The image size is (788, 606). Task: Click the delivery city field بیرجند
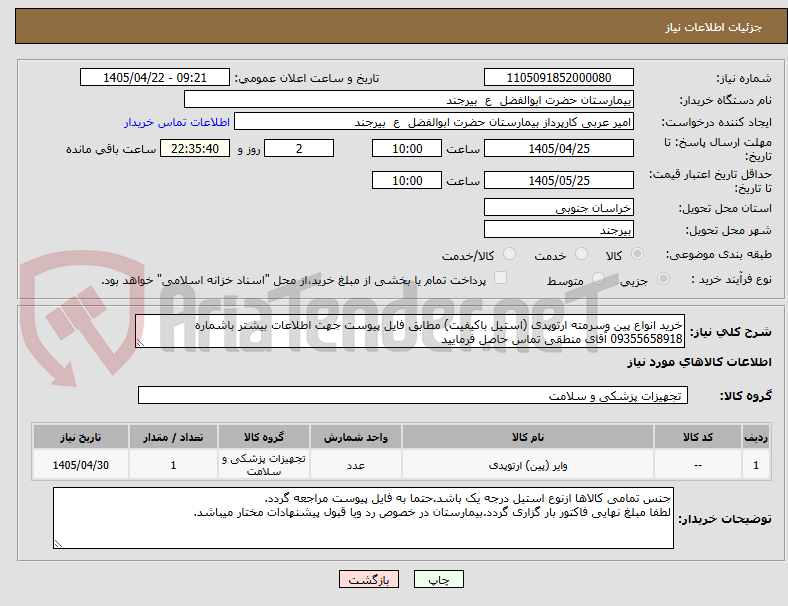(559, 230)
